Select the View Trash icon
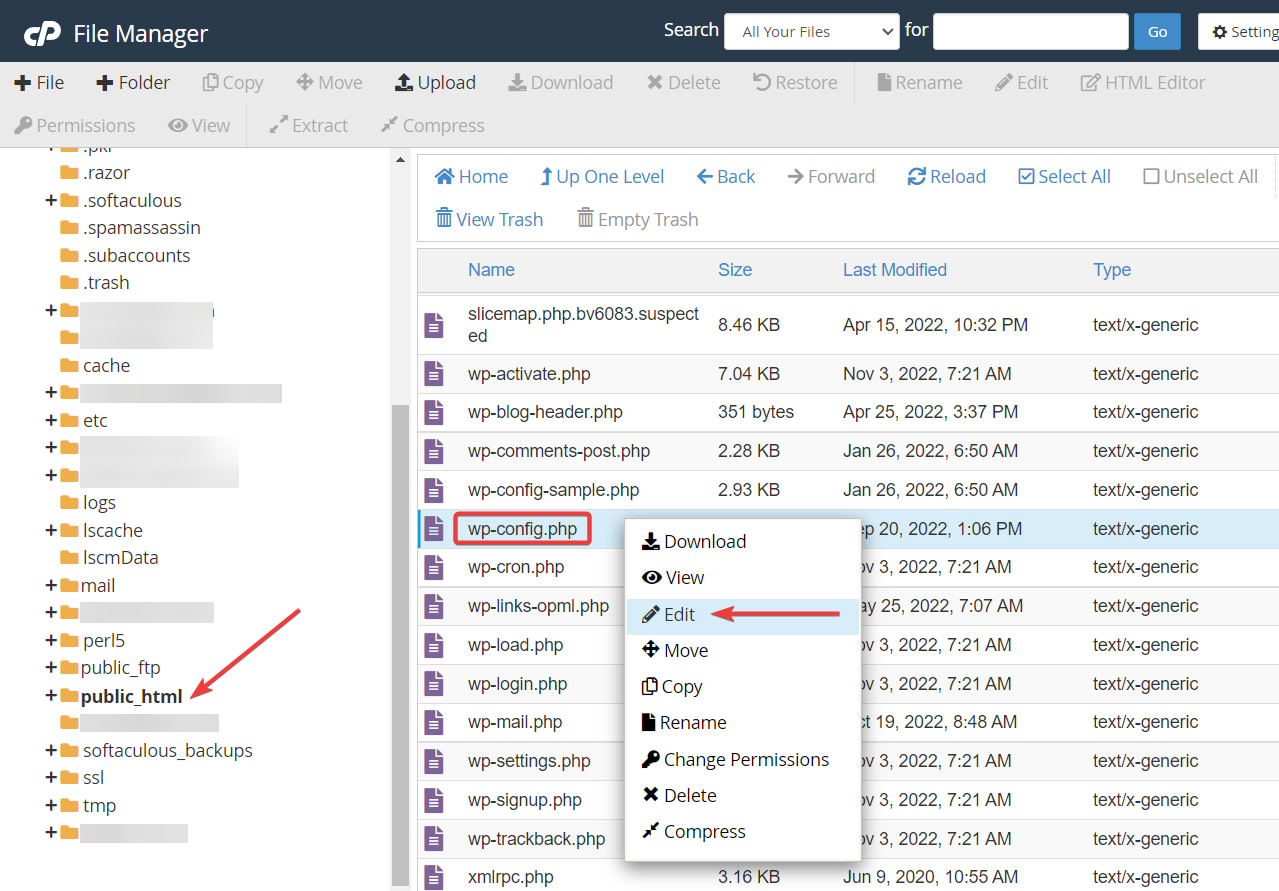The width and height of the screenshot is (1279, 891). tap(488, 218)
